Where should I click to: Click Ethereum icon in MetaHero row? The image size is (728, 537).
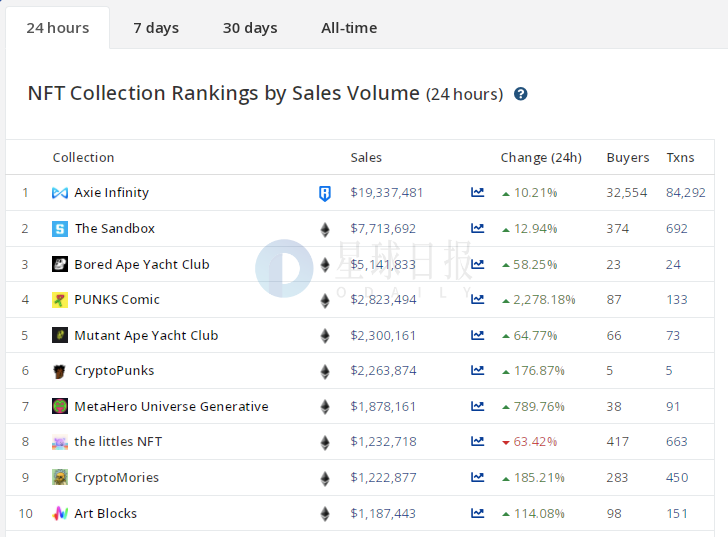(x=325, y=407)
